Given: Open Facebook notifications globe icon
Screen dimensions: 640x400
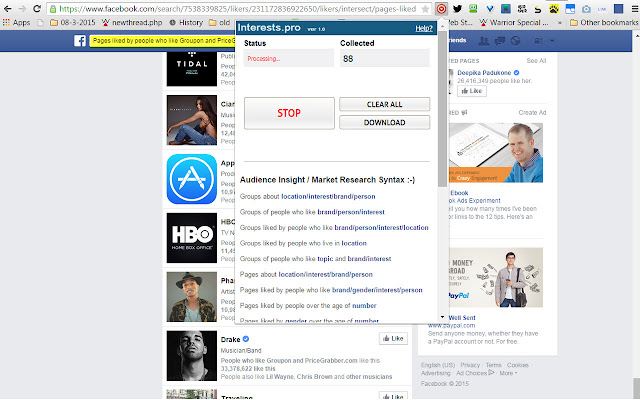Looking at the screenshot, I should tap(516, 40).
